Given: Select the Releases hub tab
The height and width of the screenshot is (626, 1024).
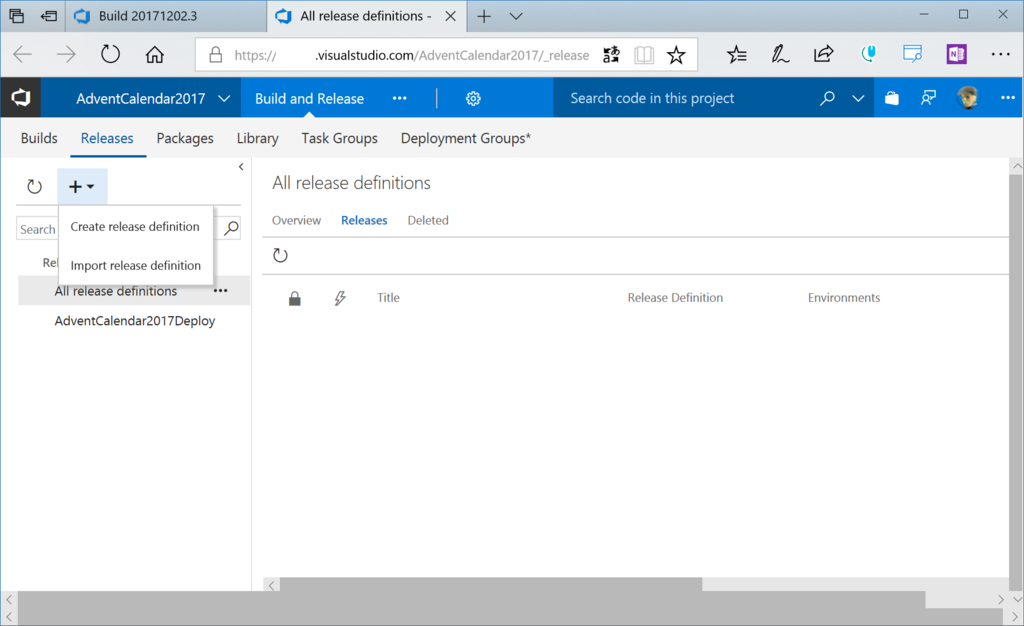Looking at the screenshot, I should point(107,138).
